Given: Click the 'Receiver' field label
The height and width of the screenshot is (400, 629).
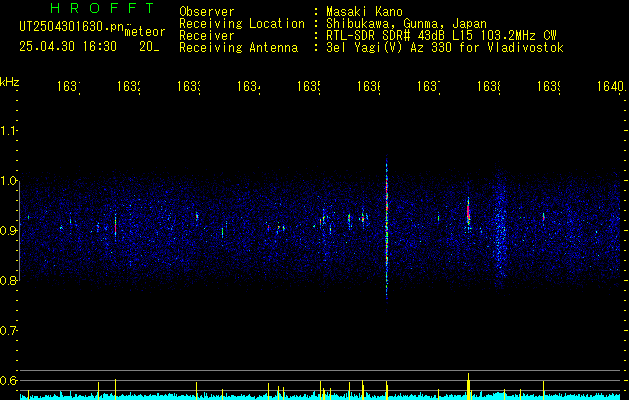Looking at the screenshot, I should click(207, 36).
